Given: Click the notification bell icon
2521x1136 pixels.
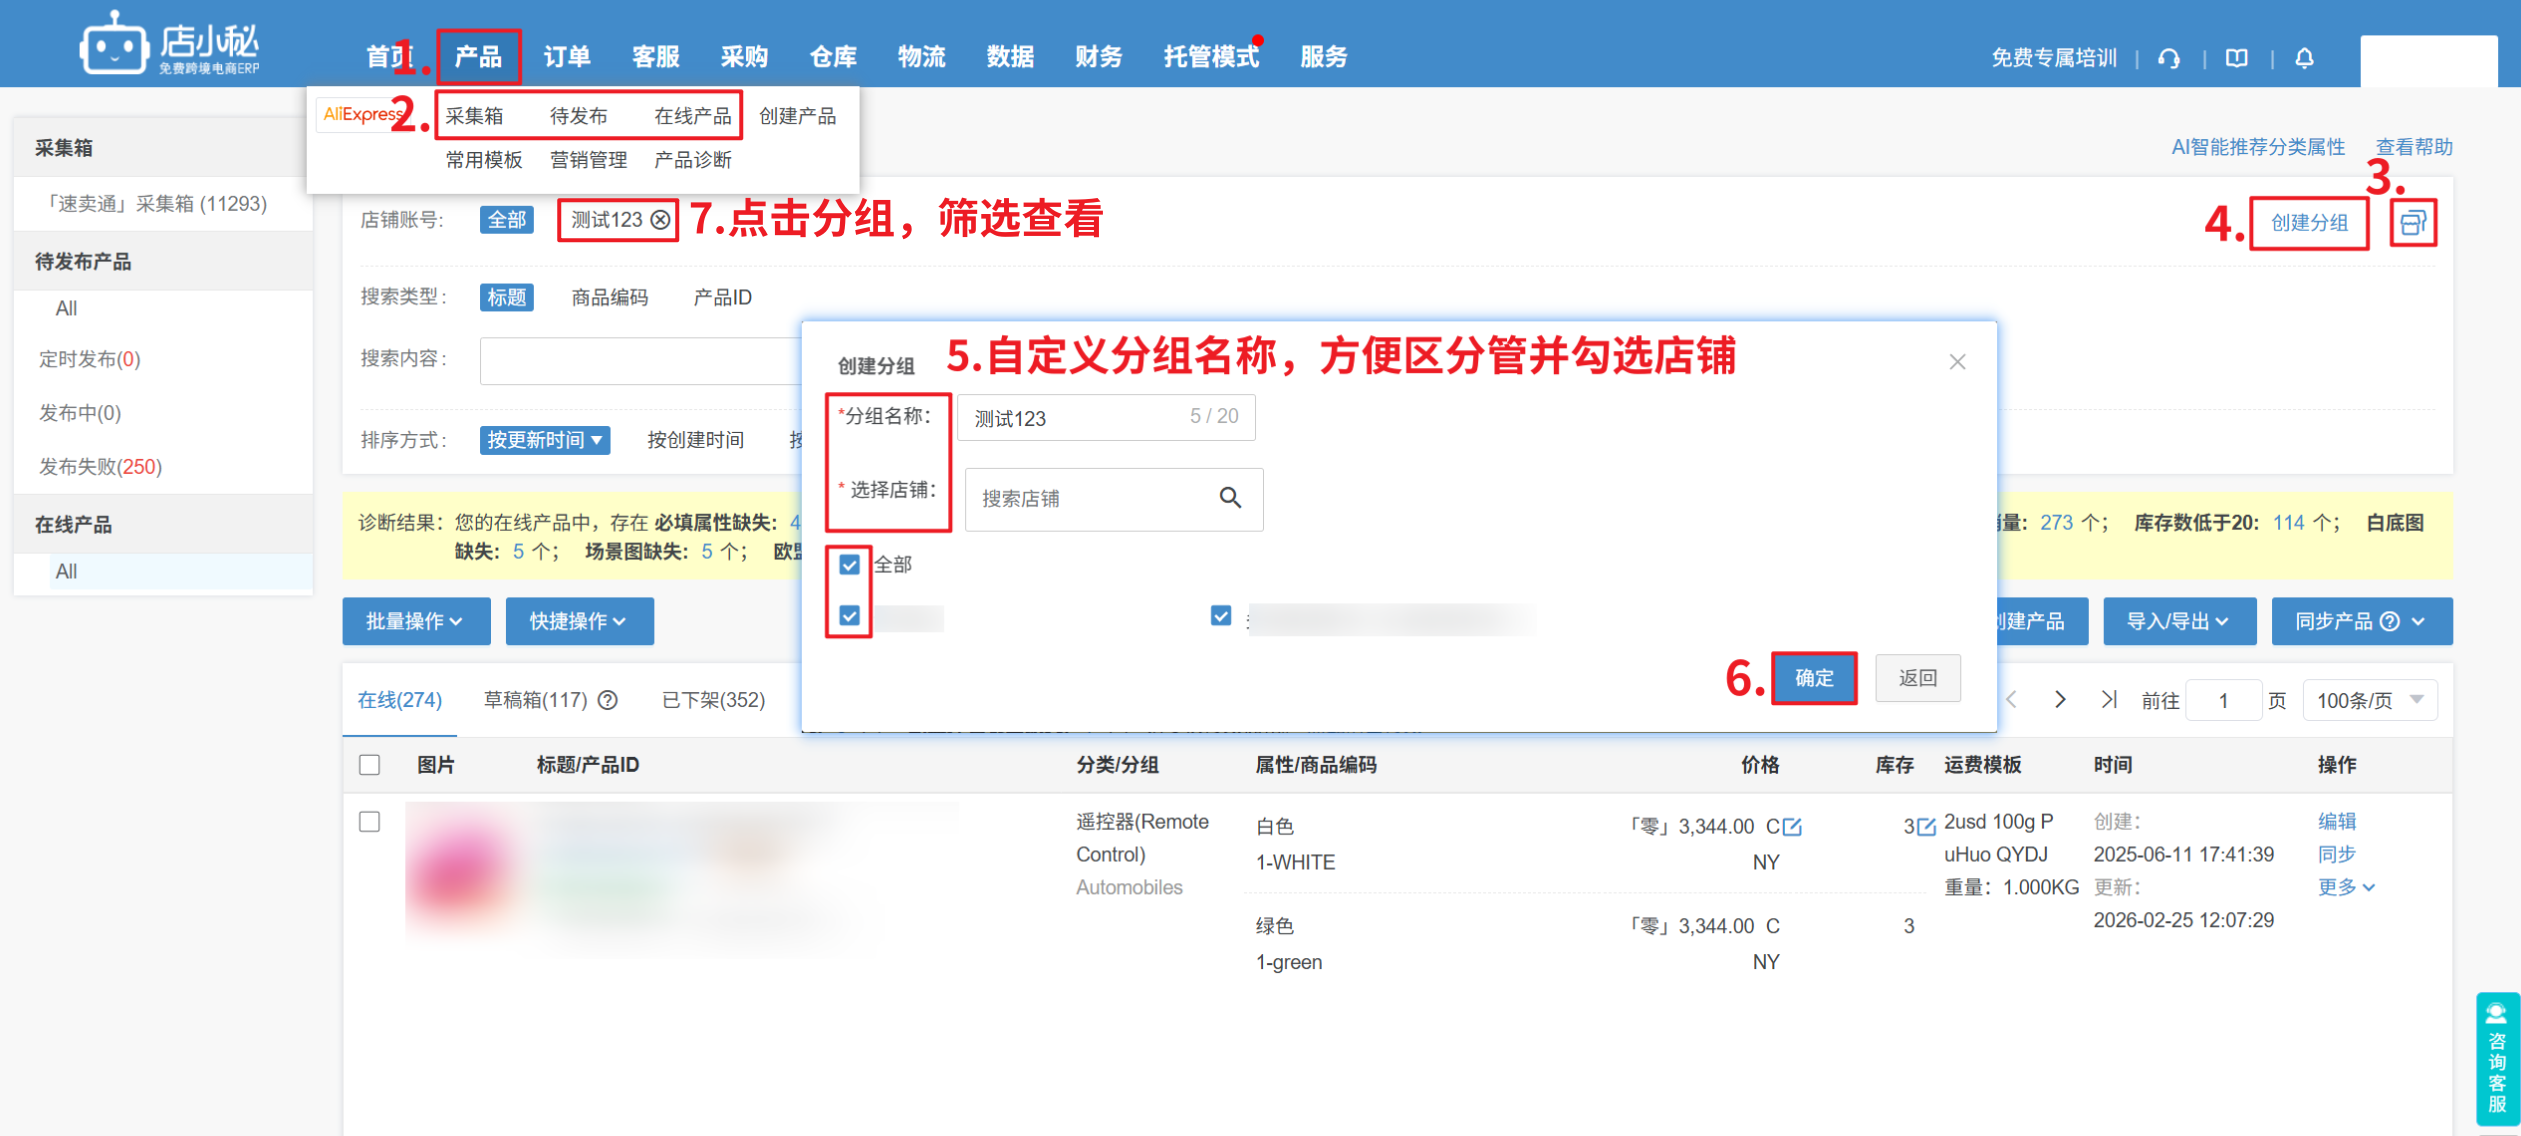Looking at the screenshot, I should [2304, 58].
